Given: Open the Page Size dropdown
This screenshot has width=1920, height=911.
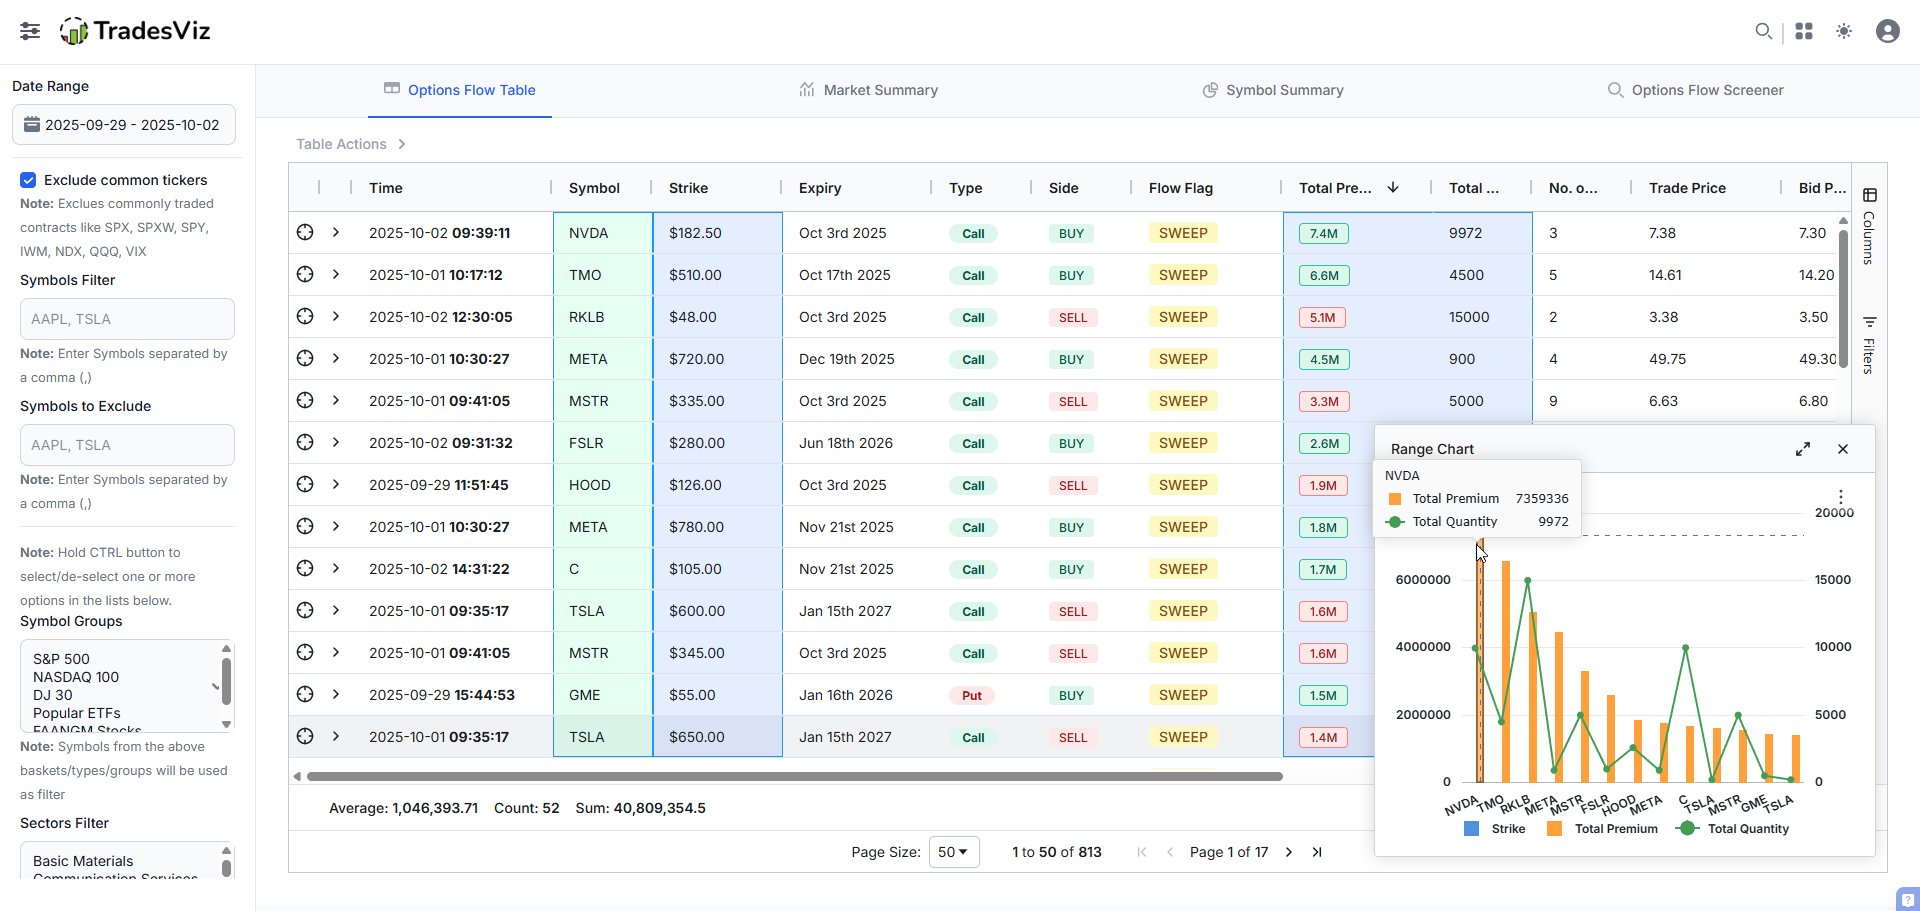Looking at the screenshot, I should coord(954,852).
